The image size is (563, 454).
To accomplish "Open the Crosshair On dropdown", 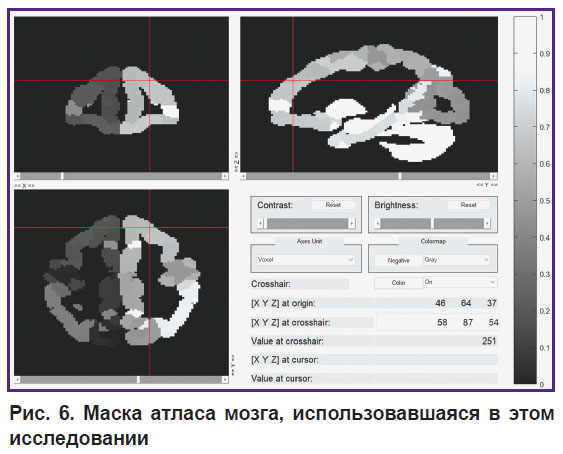I will coord(460,282).
